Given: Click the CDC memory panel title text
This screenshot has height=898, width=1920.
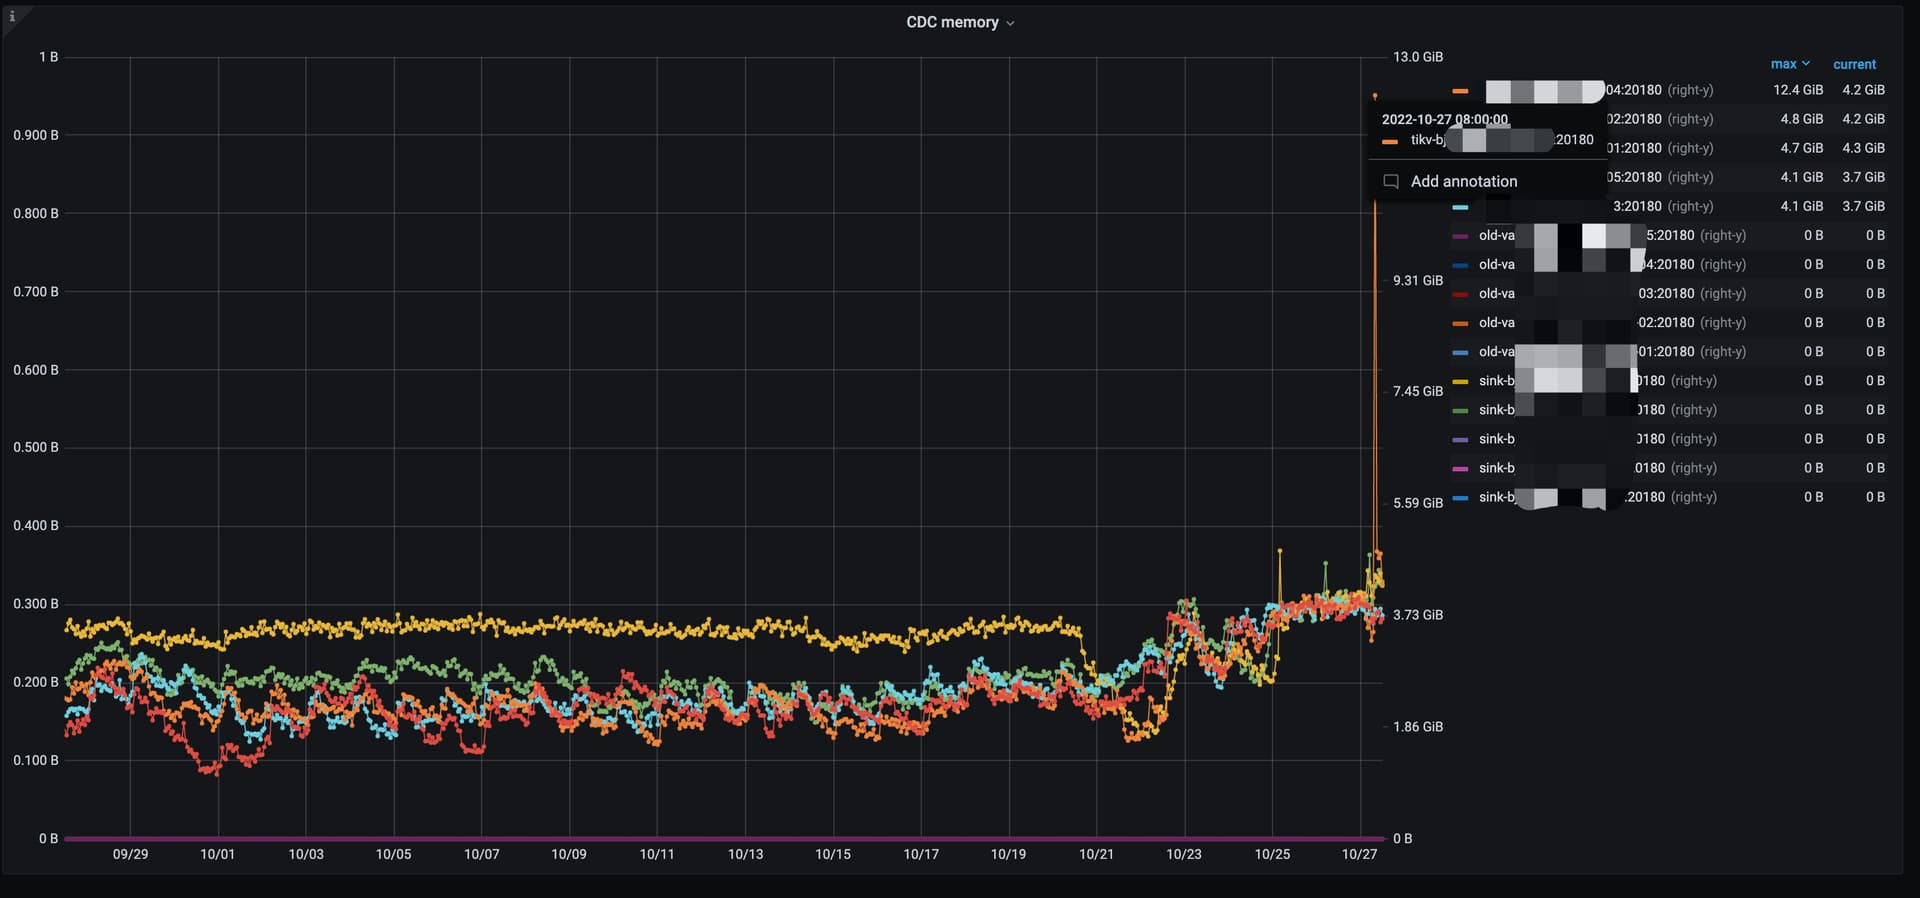Looking at the screenshot, I should [x=951, y=22].
